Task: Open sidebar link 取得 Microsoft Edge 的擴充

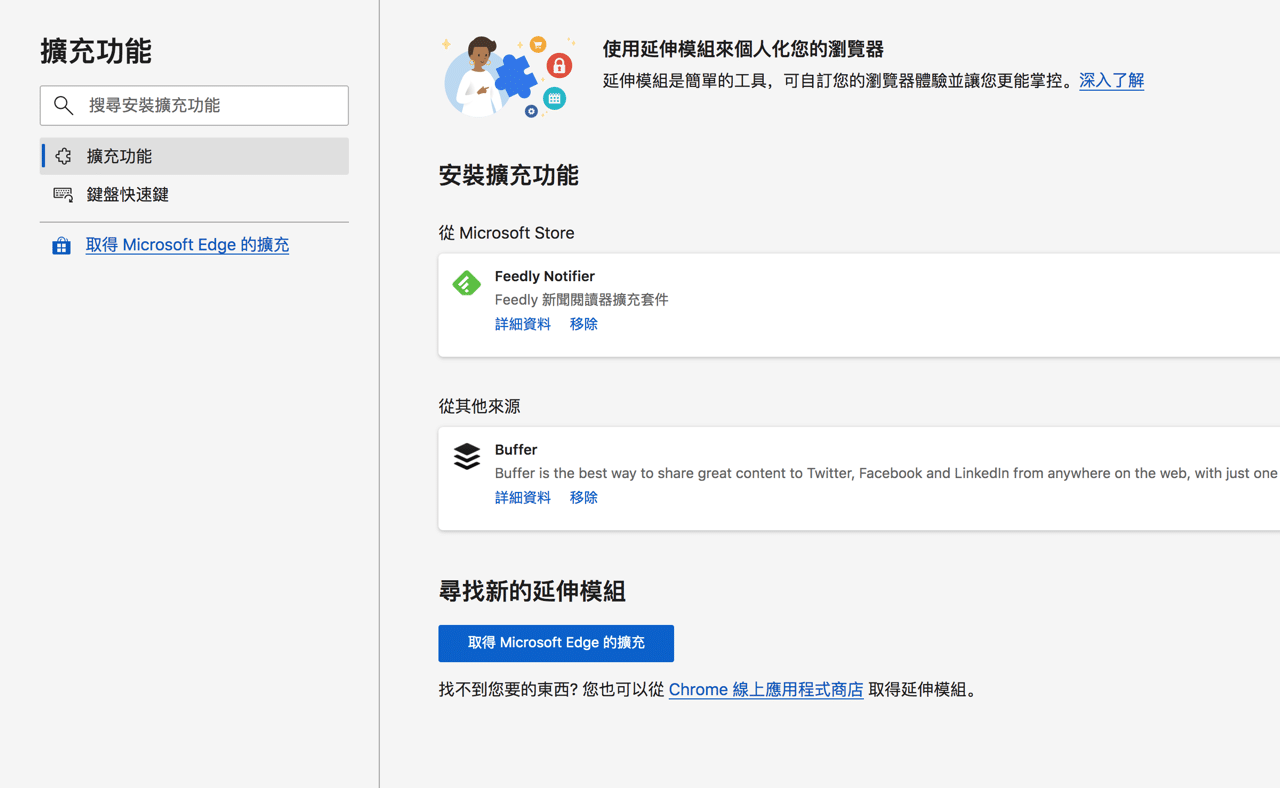Action: tap(187, 245)
